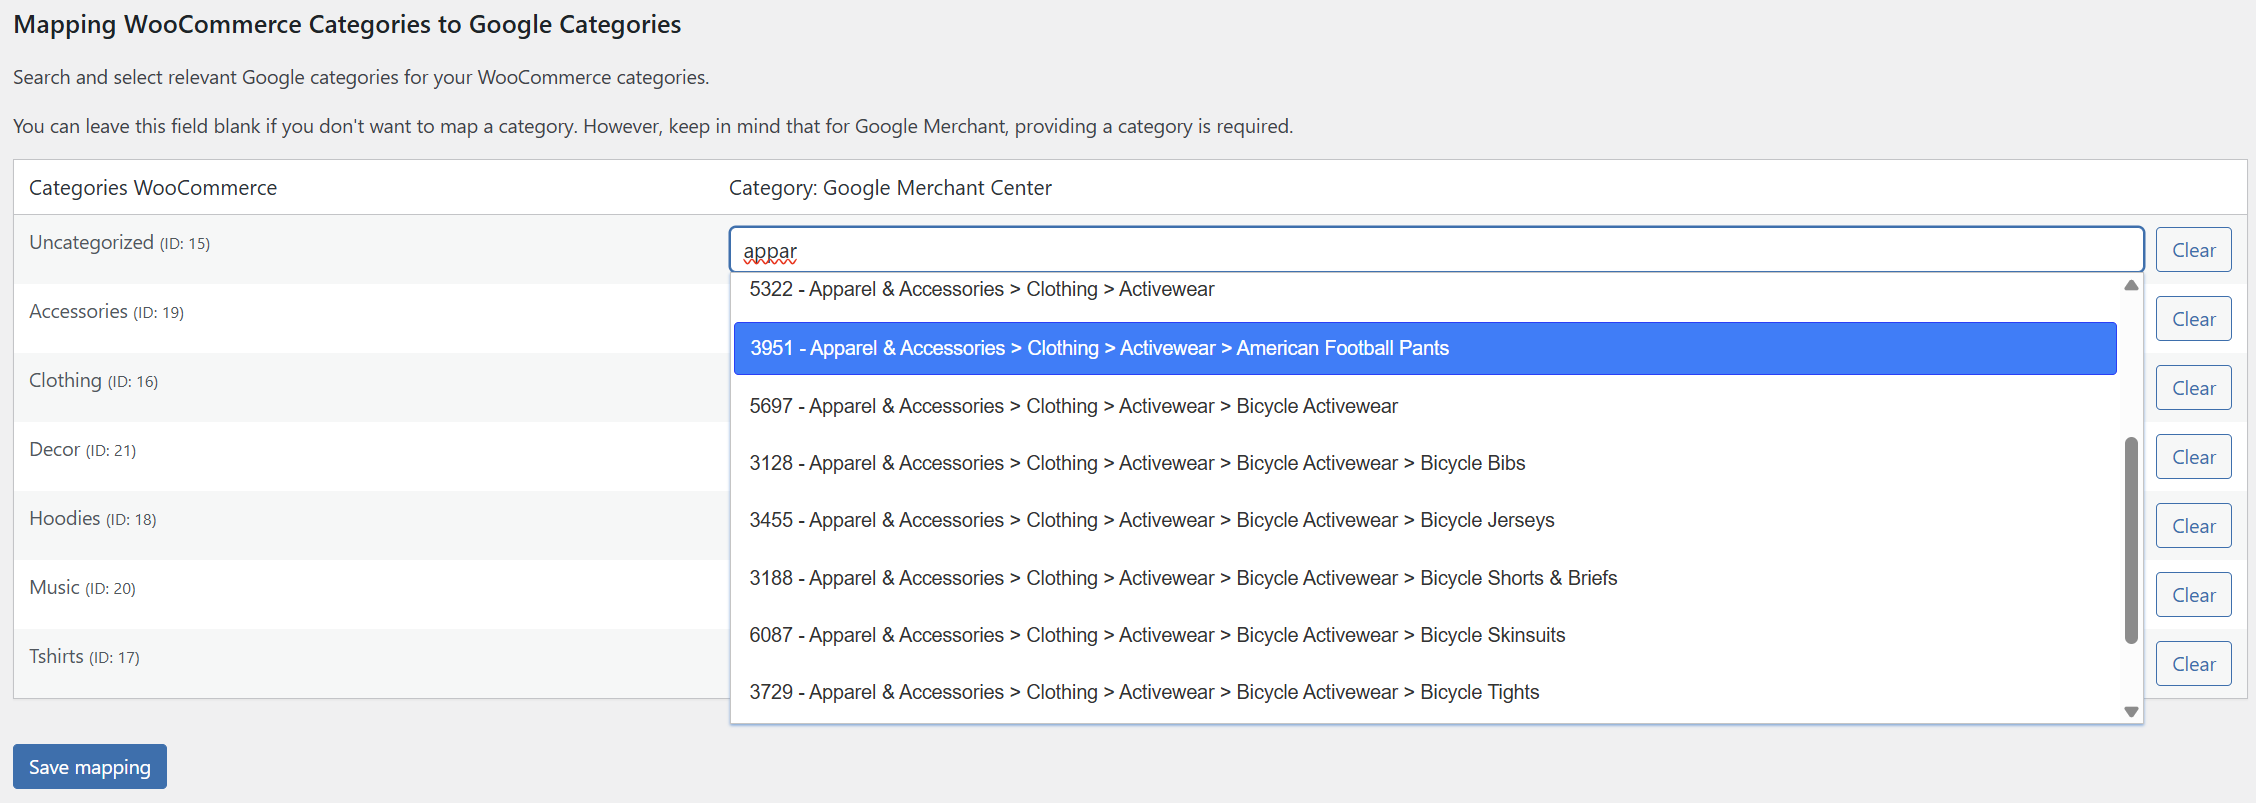Click the dropdown scrollbar thumb
This screenshot has height=803, width=2256.
(2131, 540)
